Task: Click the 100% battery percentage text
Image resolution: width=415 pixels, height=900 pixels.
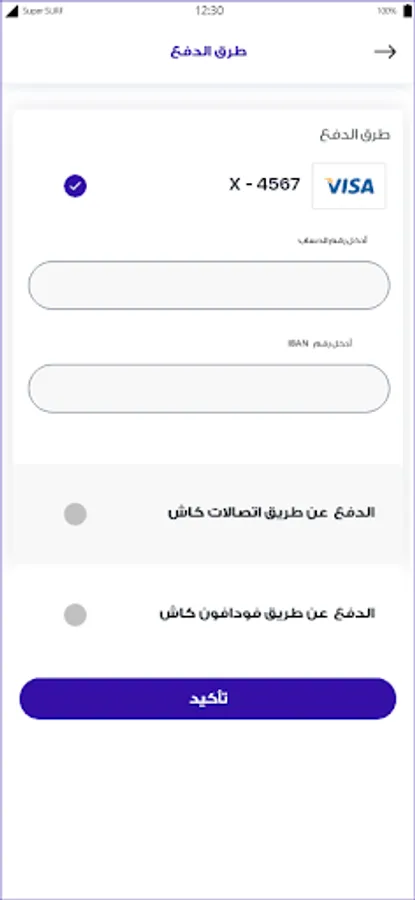Action: click(386, 11)
